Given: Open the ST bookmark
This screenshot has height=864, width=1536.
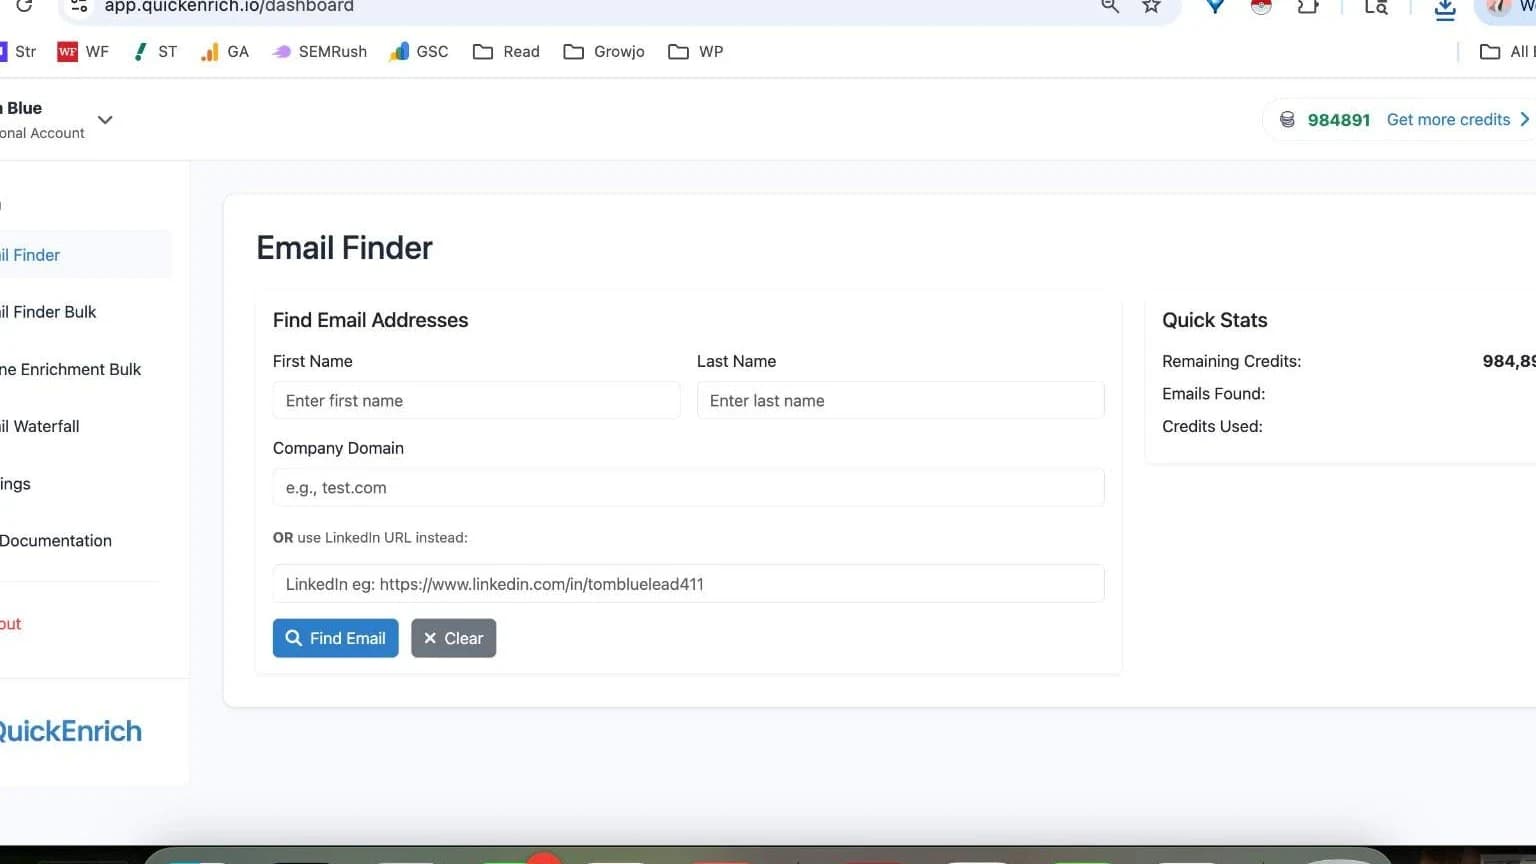Looking at the screenshot, I should pos(155,52).
